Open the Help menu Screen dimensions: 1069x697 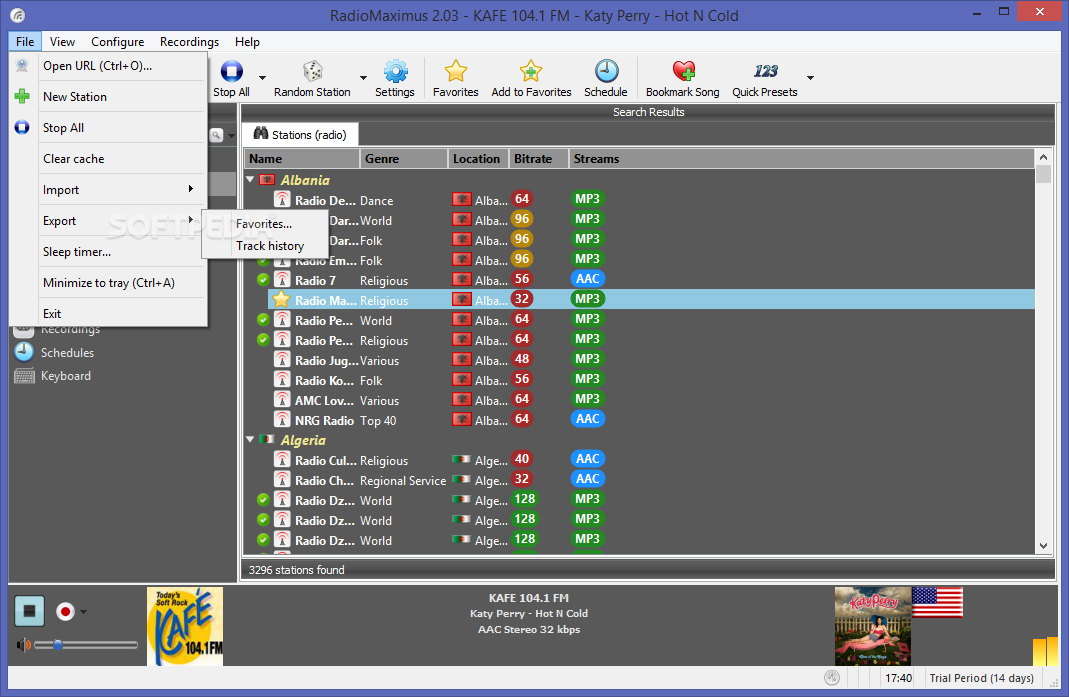(x=247, y=42)
